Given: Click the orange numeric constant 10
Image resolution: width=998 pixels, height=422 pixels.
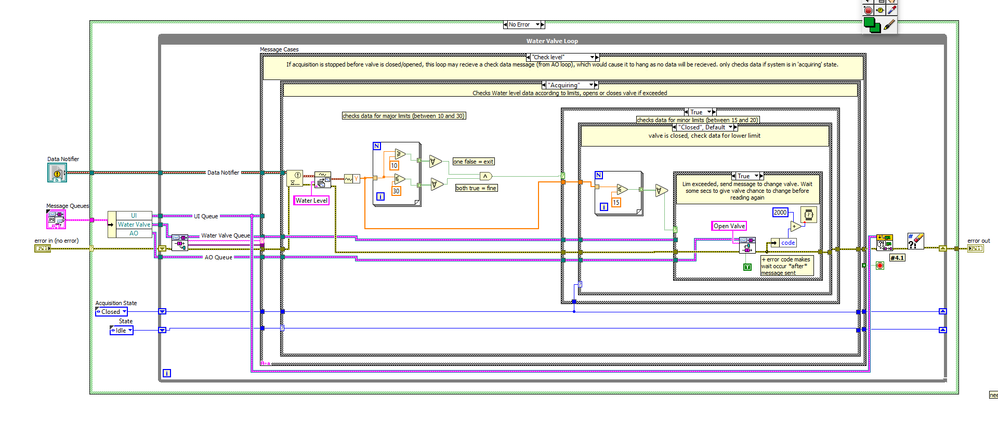Looking at the screenshot, I should tap(394, 165).
